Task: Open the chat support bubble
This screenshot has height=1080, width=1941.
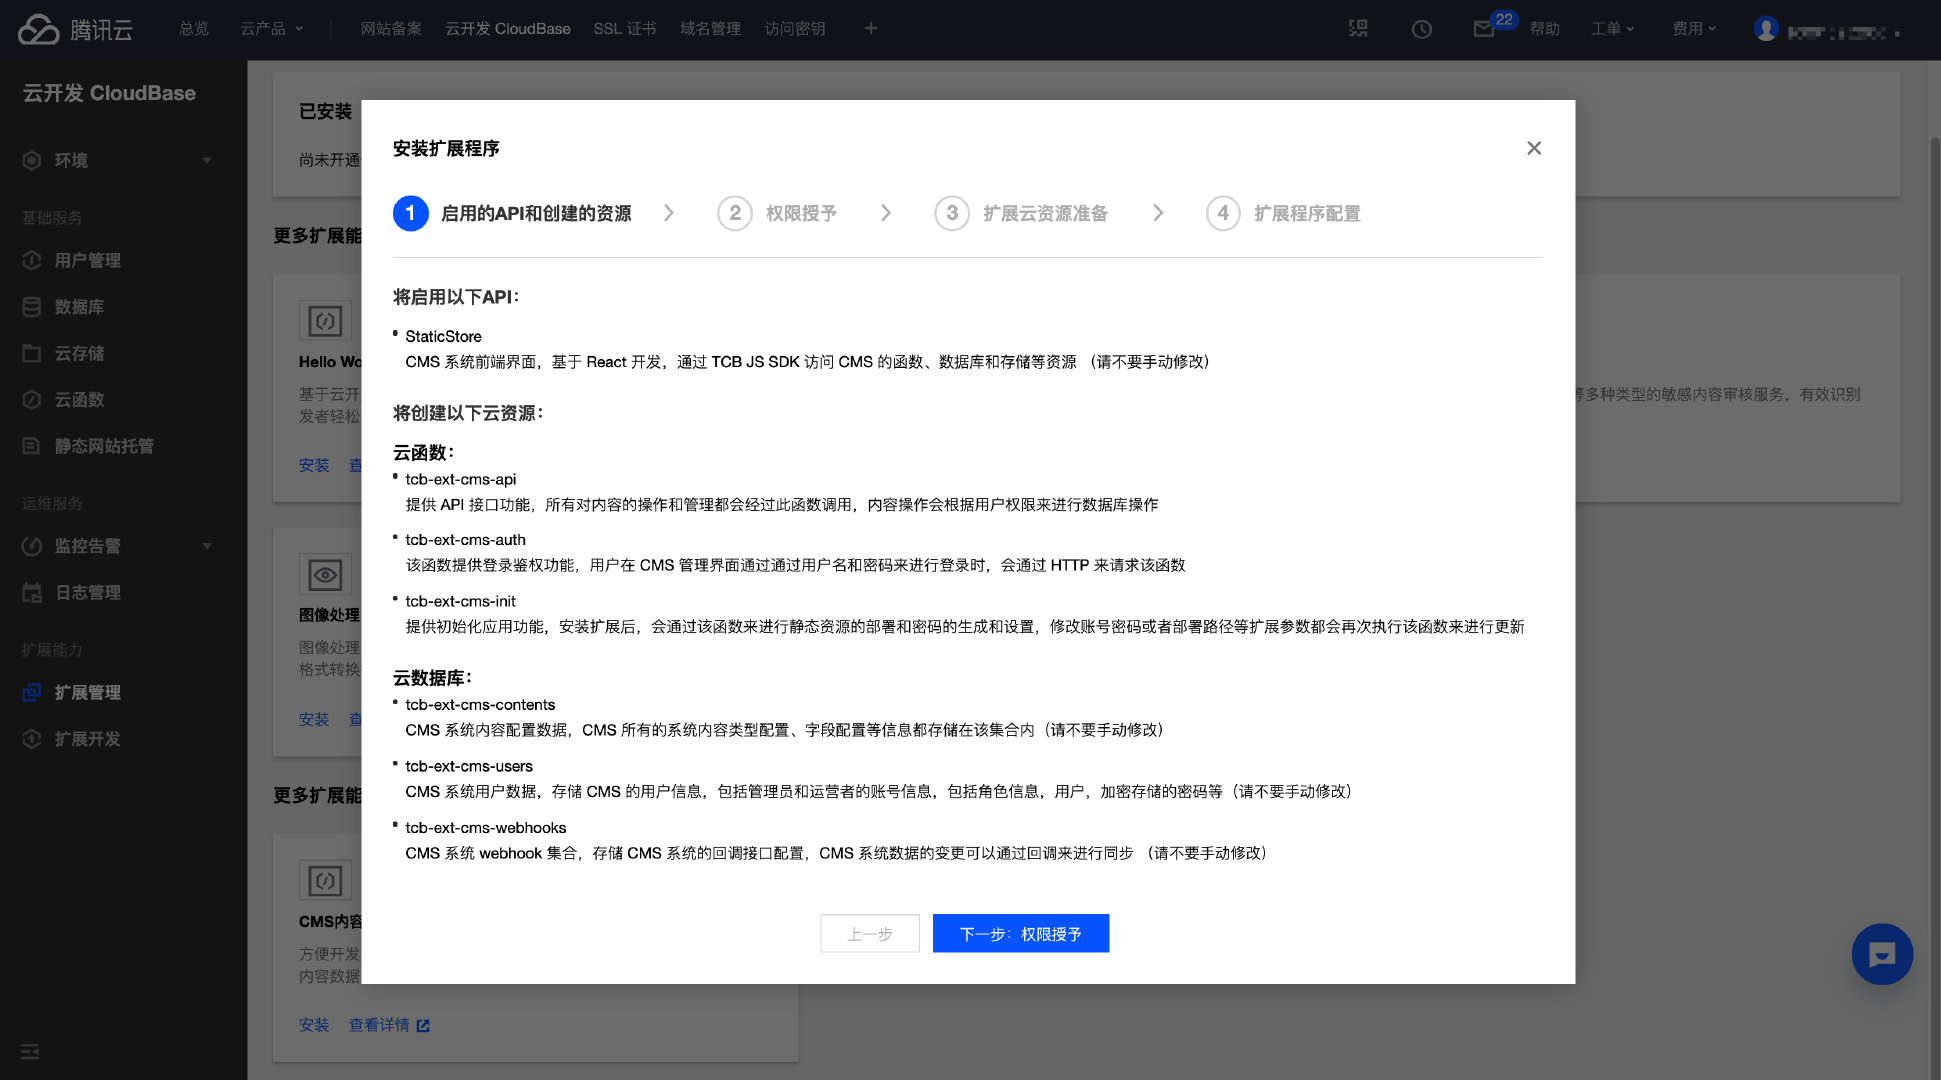Action: point(1882,954)
